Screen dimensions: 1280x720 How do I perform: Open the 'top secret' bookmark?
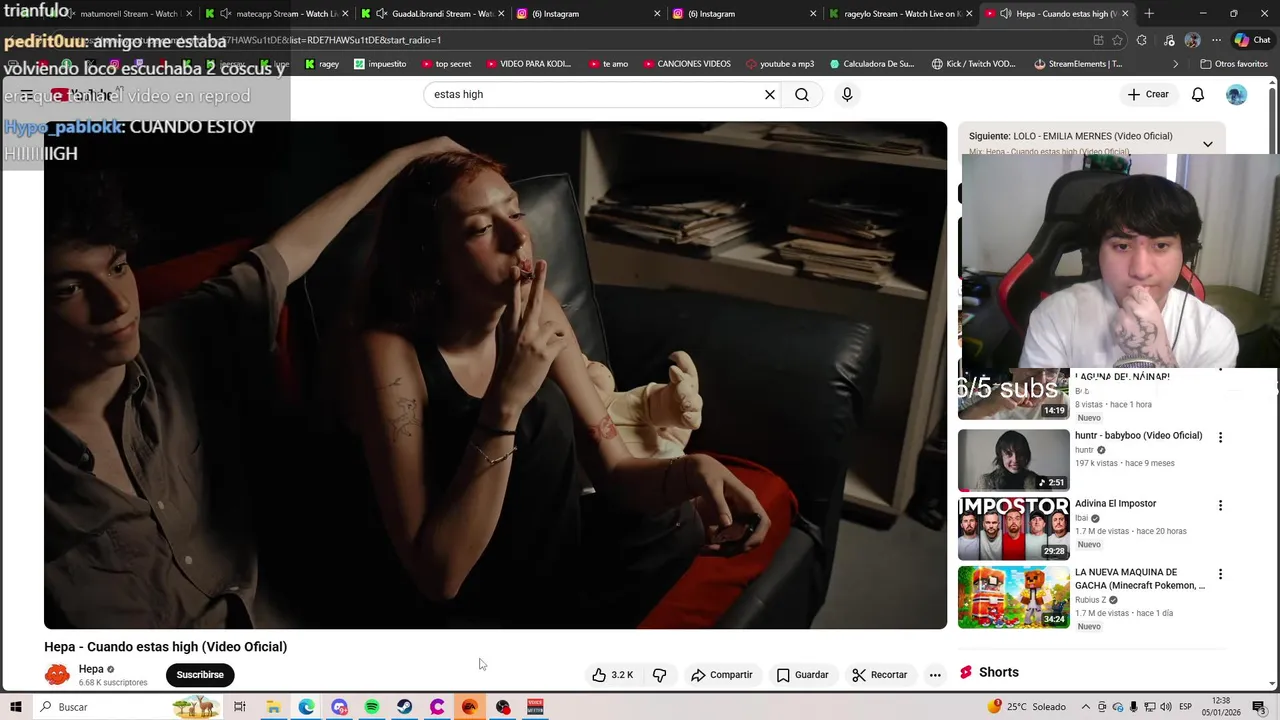(446, 64)
